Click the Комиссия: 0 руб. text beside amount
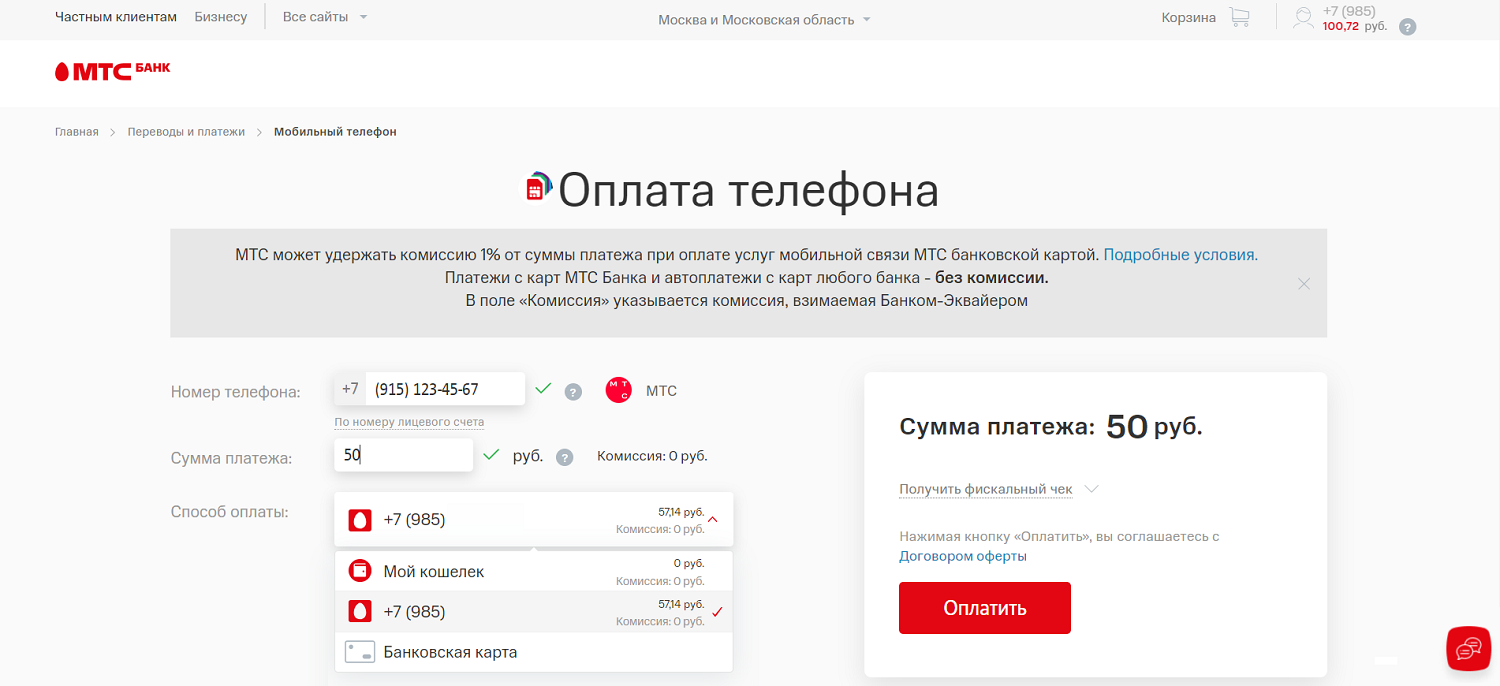This screenshot has height=686, width=1500. 652,456
